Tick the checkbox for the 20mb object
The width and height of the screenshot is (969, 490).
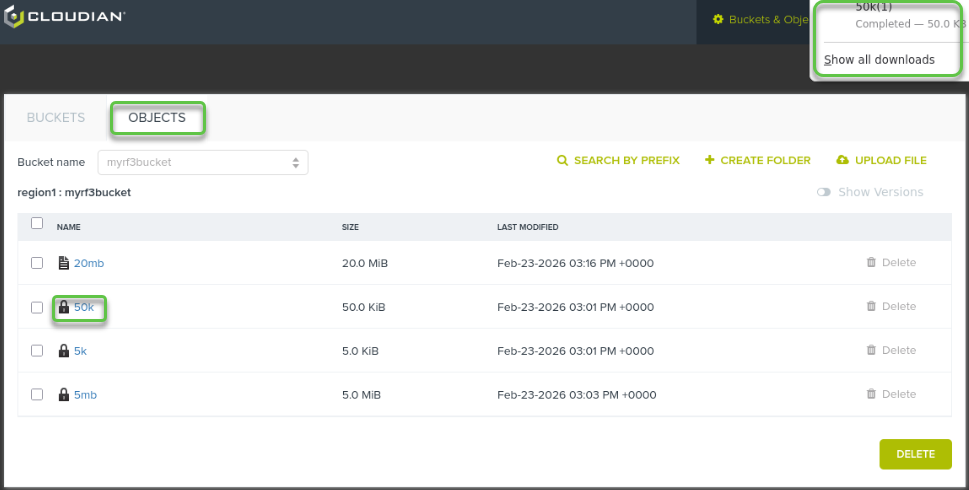pyautogui.click(x=37, y=263)
